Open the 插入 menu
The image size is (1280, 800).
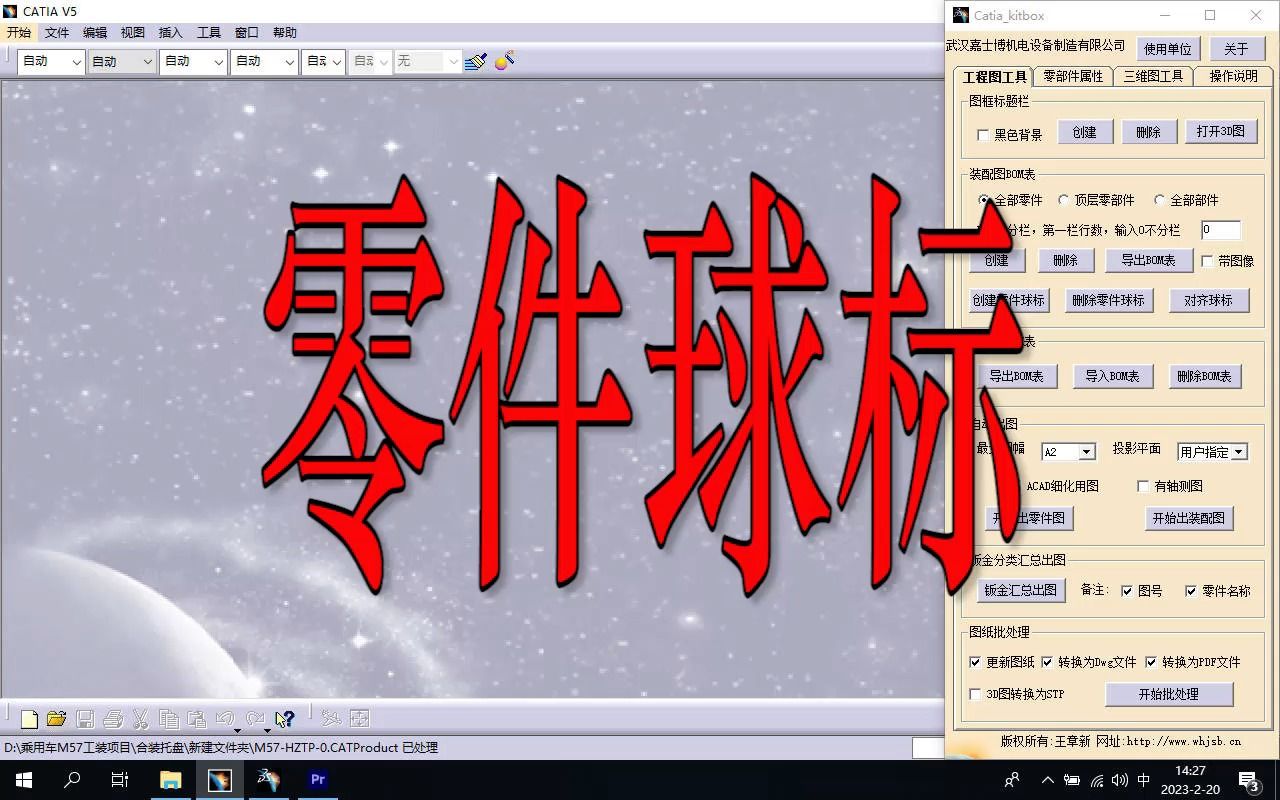(x=171, y=33)
